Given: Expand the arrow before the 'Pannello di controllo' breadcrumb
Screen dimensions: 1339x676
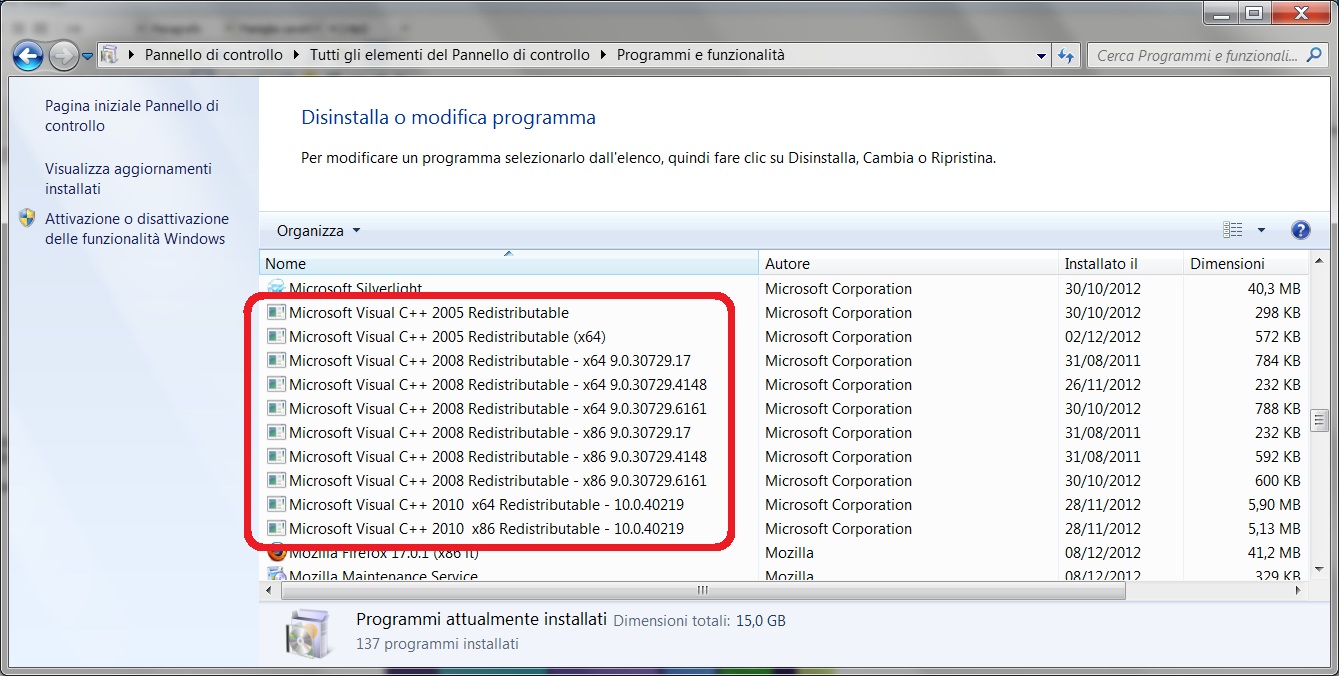Looking at the screenshot, I should point(132,55).
